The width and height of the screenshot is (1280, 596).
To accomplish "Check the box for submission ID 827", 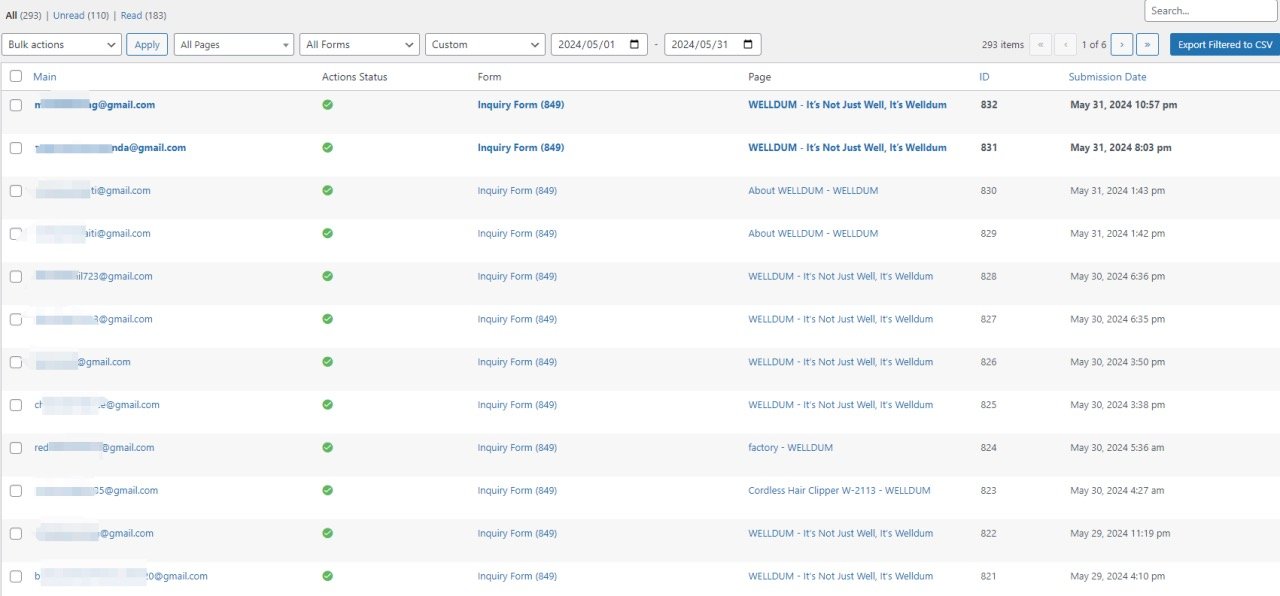I will [16, 319].
